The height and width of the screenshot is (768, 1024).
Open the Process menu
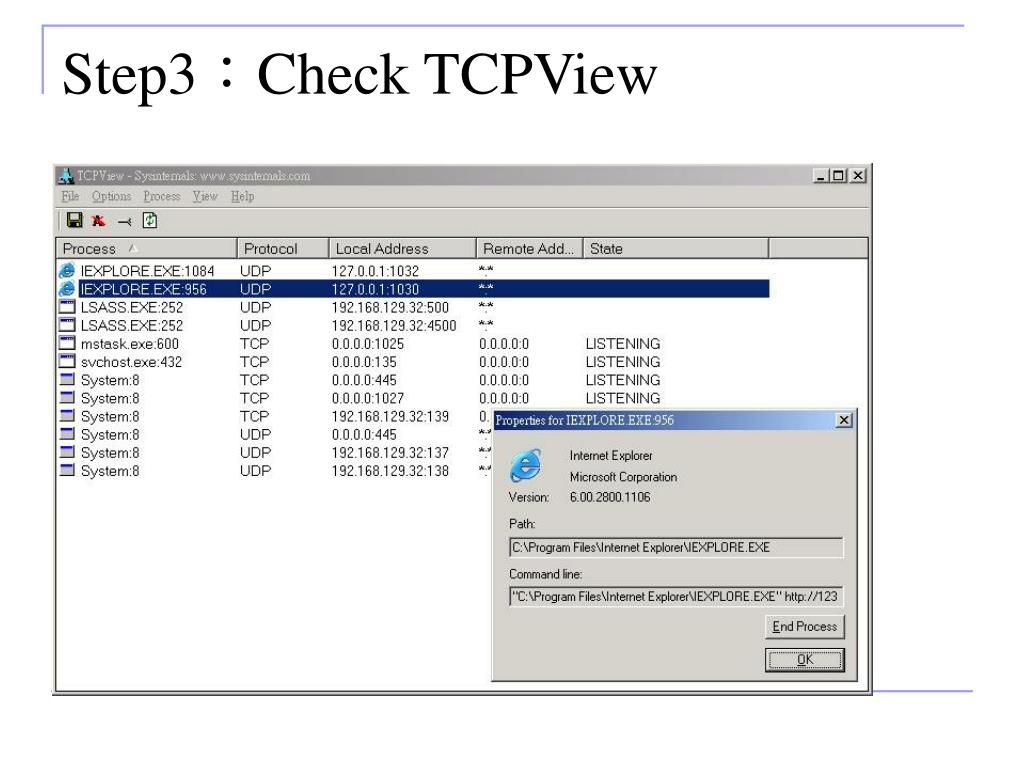[x=161, y=197]
